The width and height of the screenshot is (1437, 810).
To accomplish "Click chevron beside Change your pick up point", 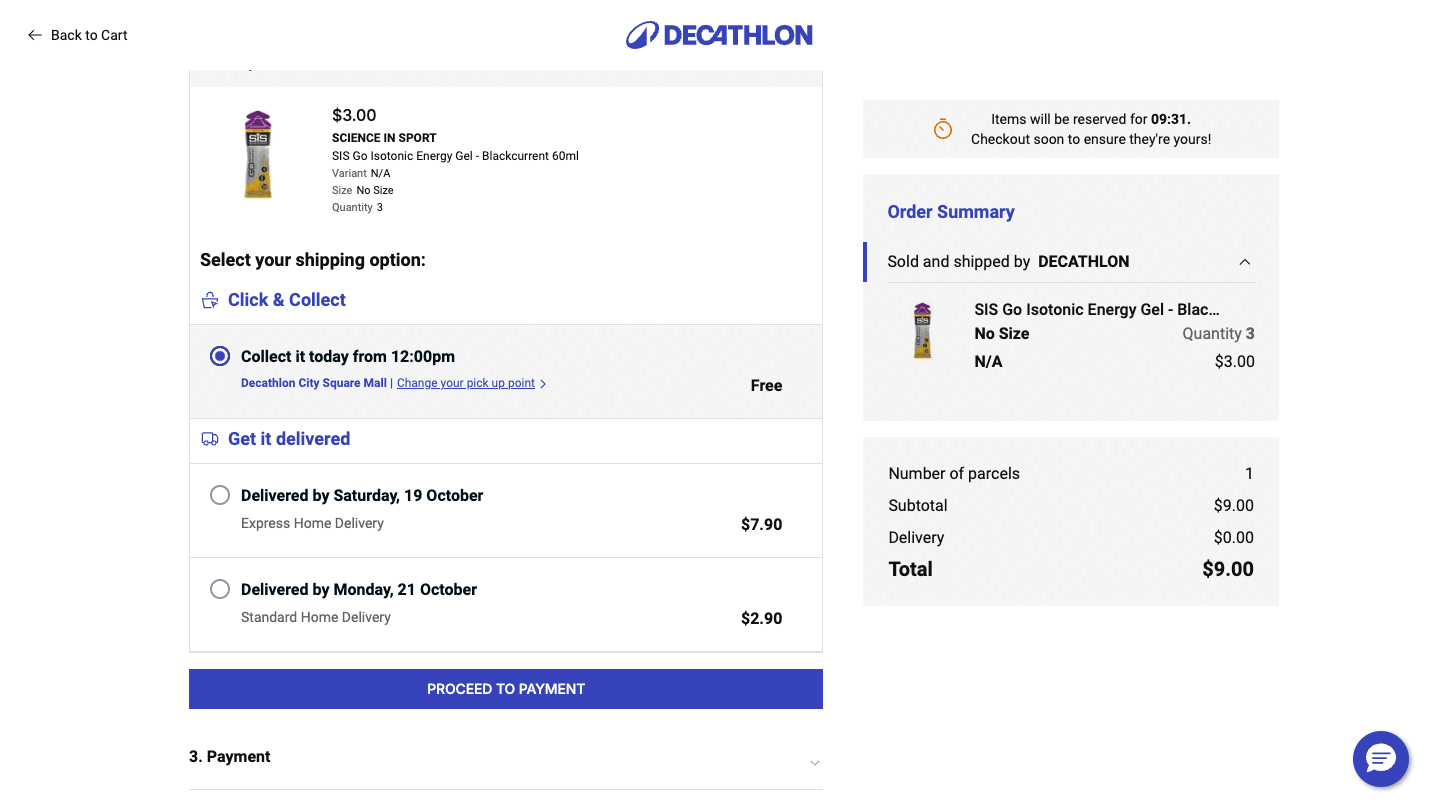I will [543, 384].
